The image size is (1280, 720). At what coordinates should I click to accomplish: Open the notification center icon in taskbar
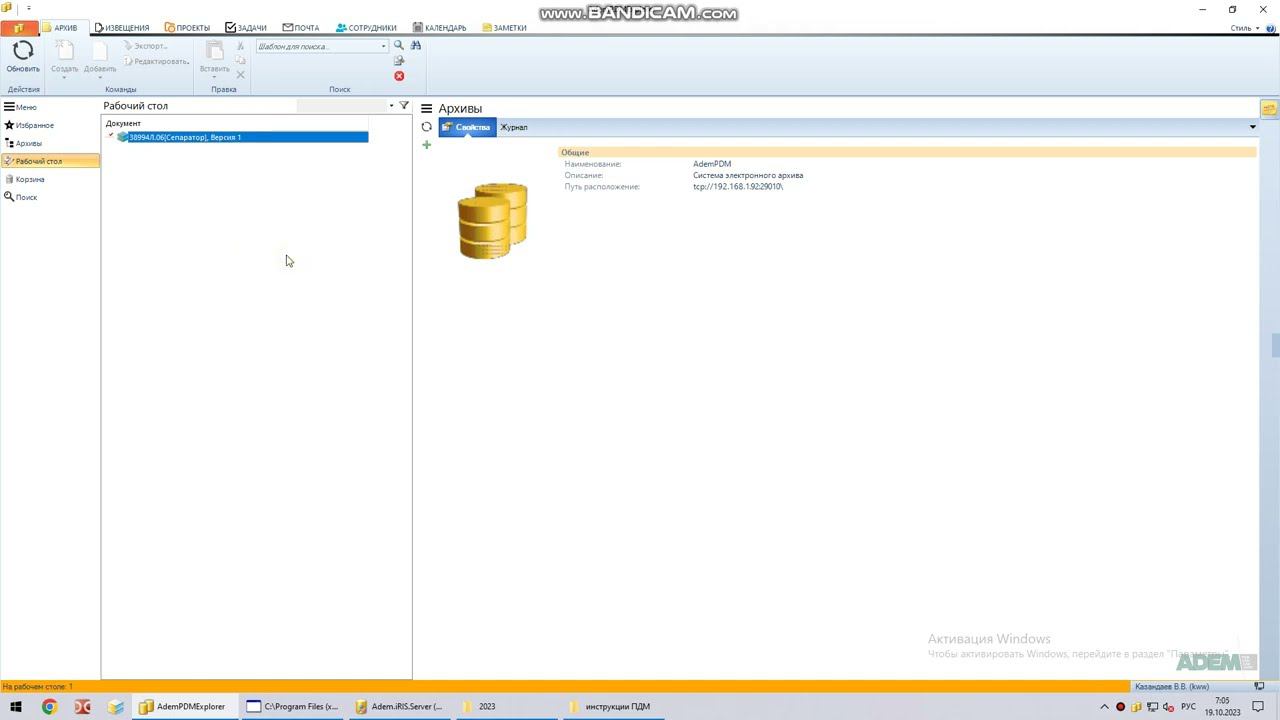pos(1259,707)
